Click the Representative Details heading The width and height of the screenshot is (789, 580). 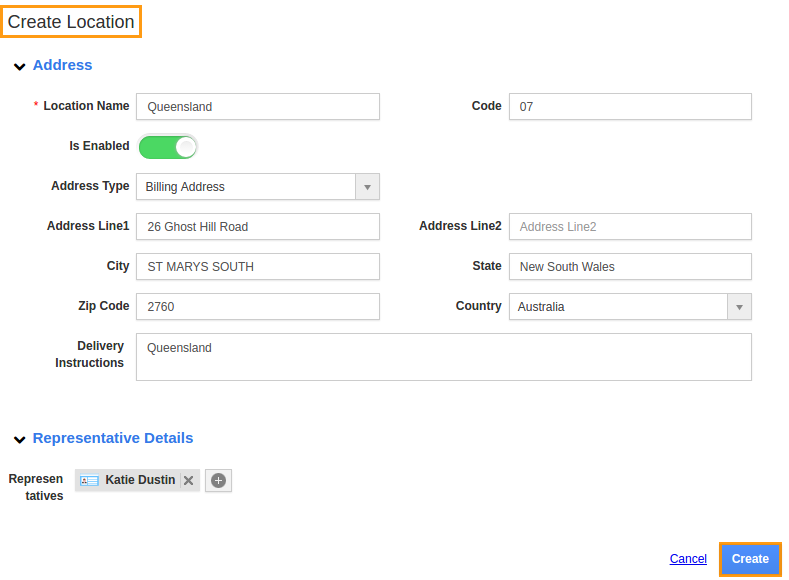click(x=113, y=438)
